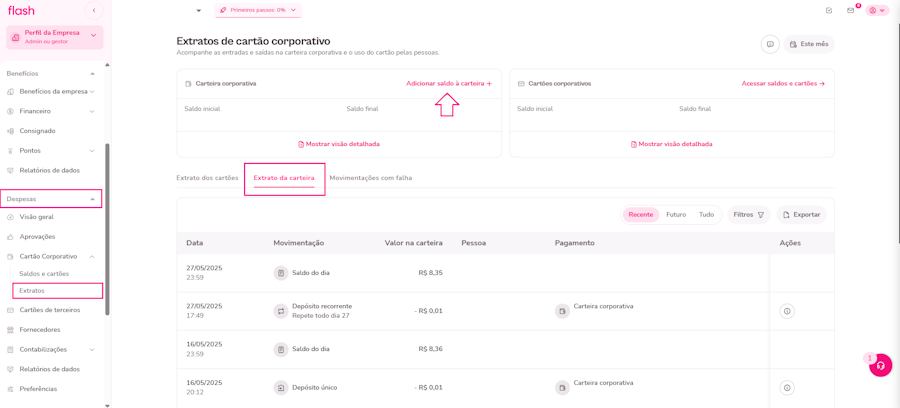The height and width of the screenshot is (408, 900).
Task: Select the Futuro filter
Action: pos(676,215)
